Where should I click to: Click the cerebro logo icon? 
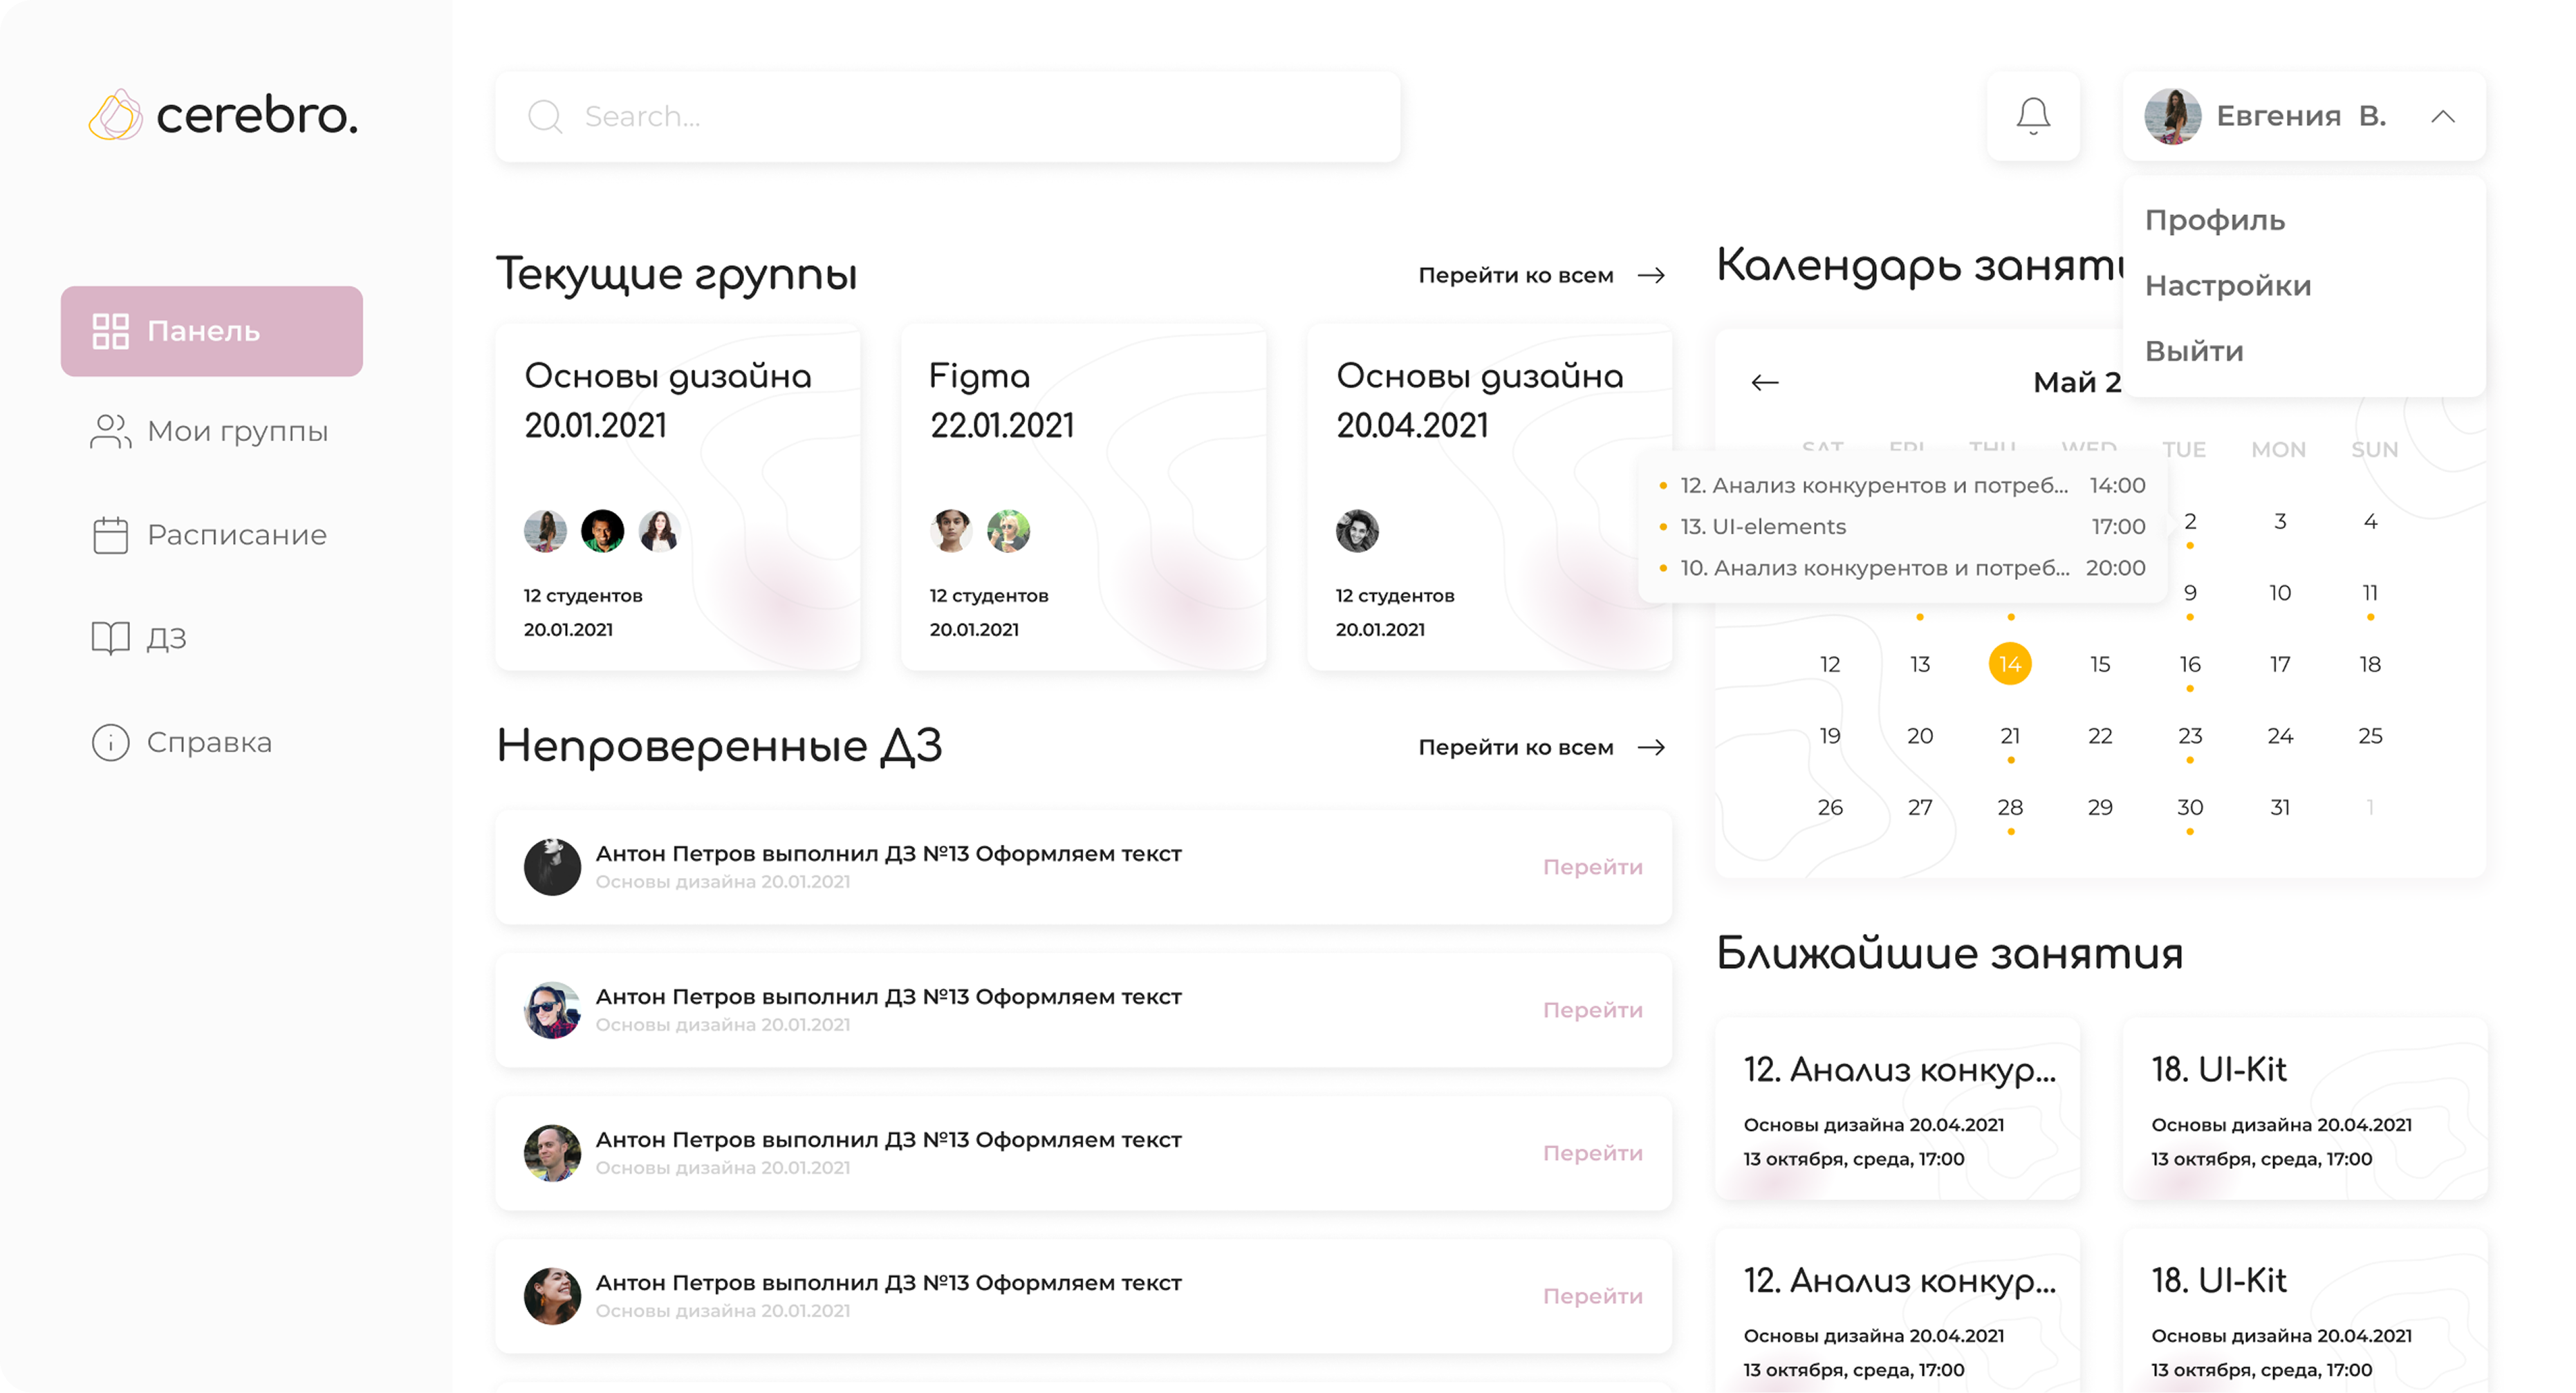coord(116,114)
